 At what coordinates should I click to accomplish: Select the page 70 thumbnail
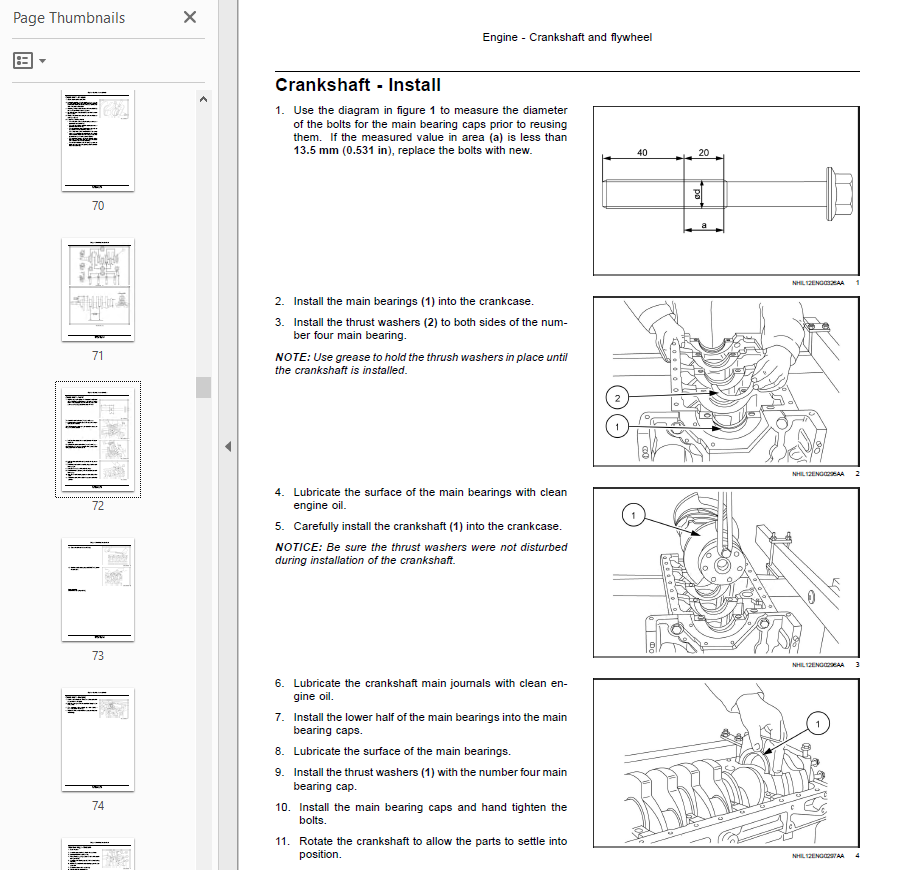click(98, 140)
